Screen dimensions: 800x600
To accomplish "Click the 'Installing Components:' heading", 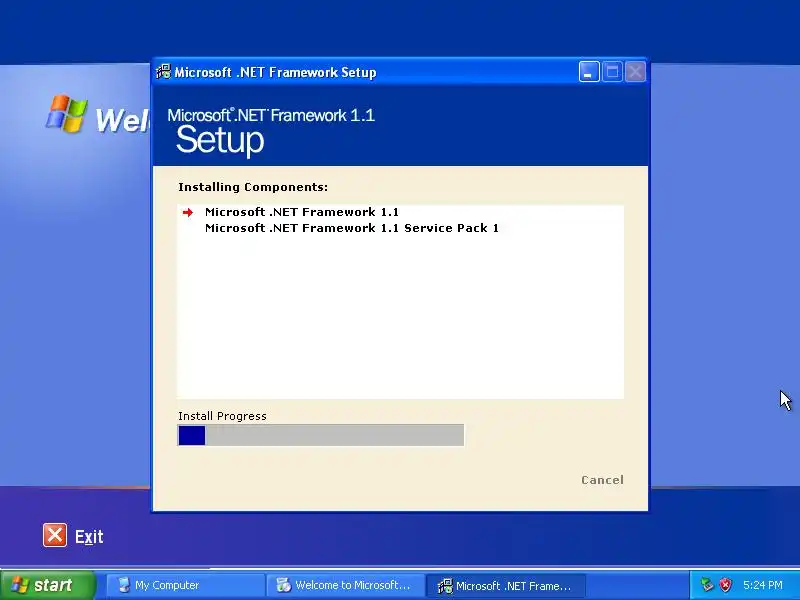I will point(253,187).
